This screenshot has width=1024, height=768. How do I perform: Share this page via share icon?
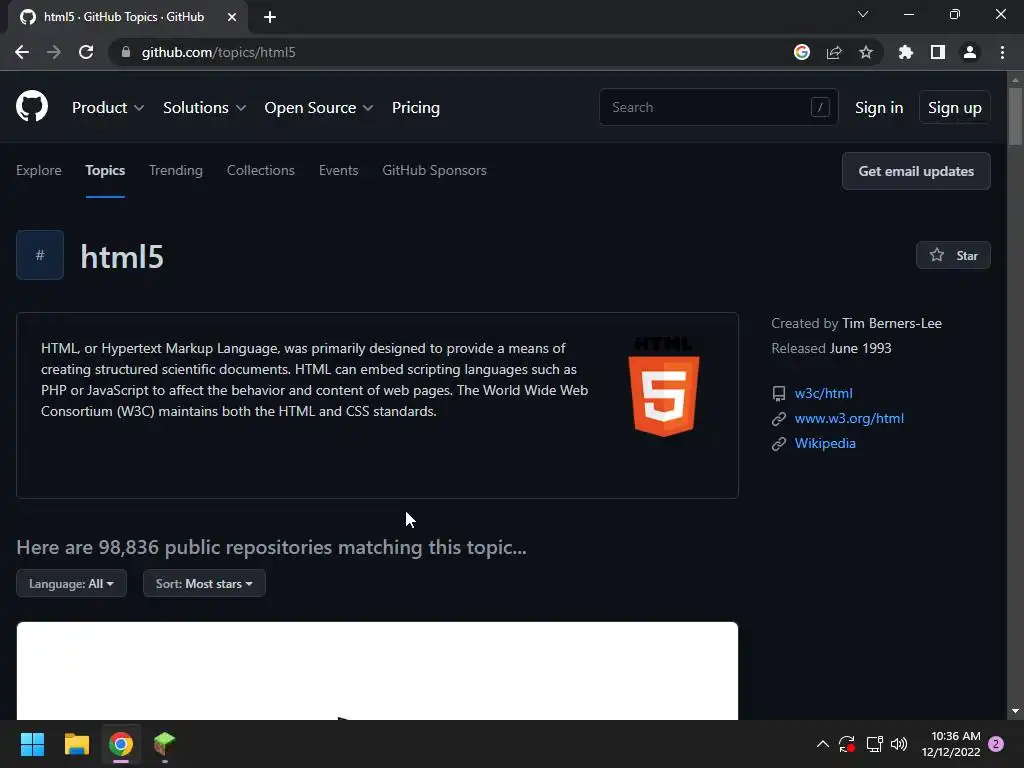tap(834, 52)
